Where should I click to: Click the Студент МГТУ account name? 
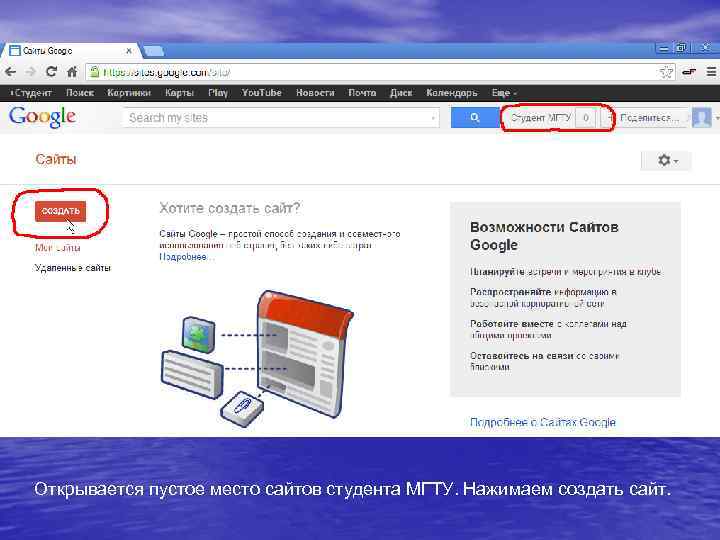tap(540, 118)
